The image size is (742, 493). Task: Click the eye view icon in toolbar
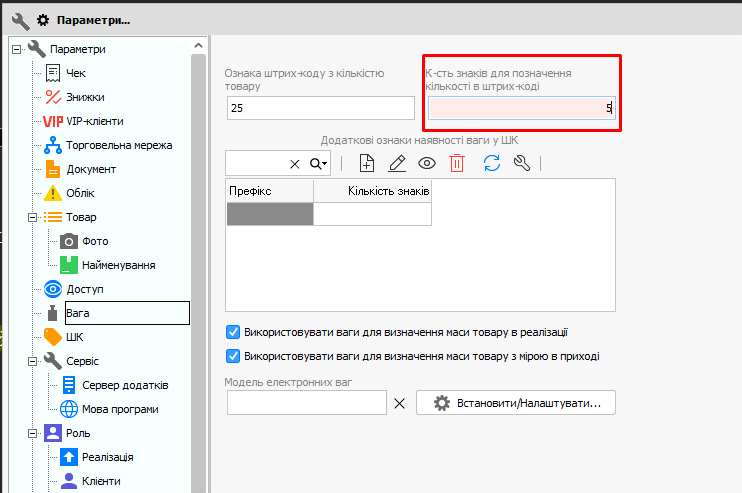click(x=426, y=164)
